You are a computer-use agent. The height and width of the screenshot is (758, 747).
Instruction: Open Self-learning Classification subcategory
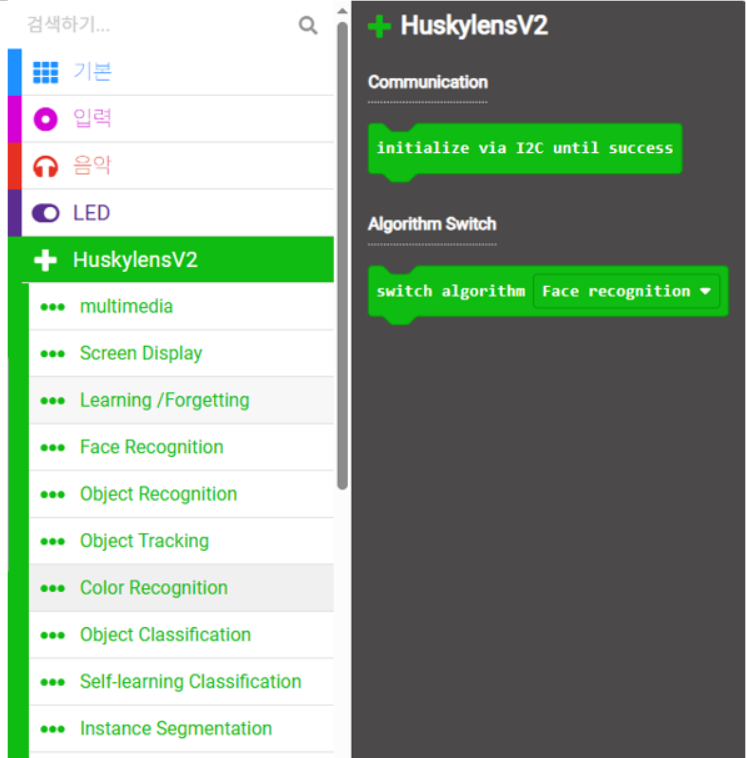[x=181, y=682]
